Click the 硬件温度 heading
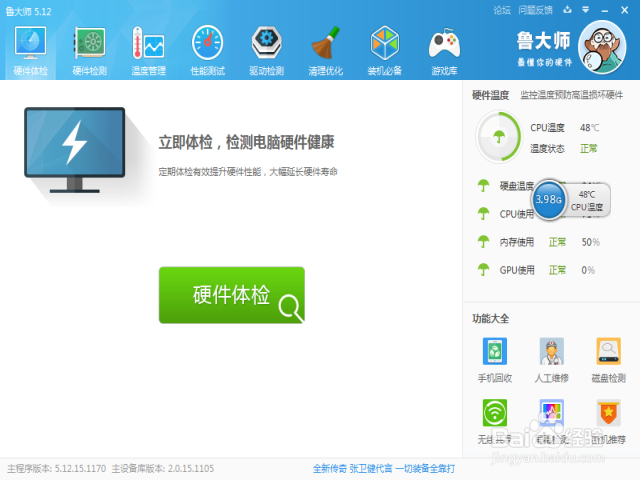This screenshot has height=480, width=640. (490, 95)
